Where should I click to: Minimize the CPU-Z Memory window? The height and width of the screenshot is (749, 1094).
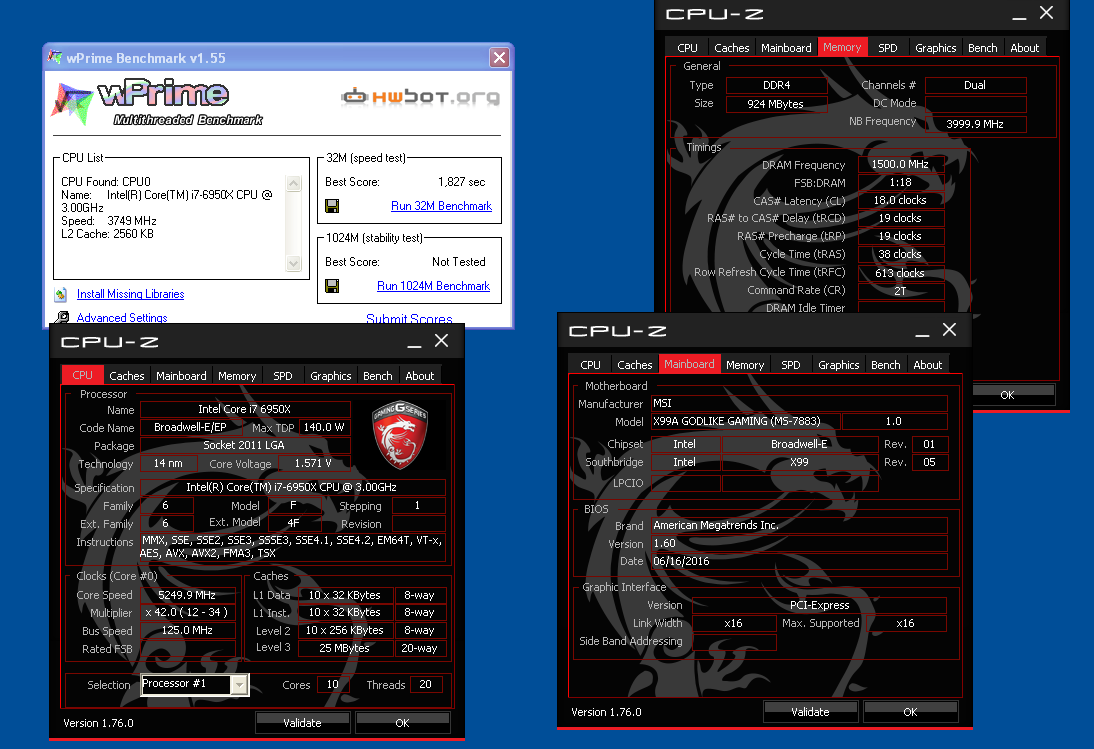[x=1019, y=13]
